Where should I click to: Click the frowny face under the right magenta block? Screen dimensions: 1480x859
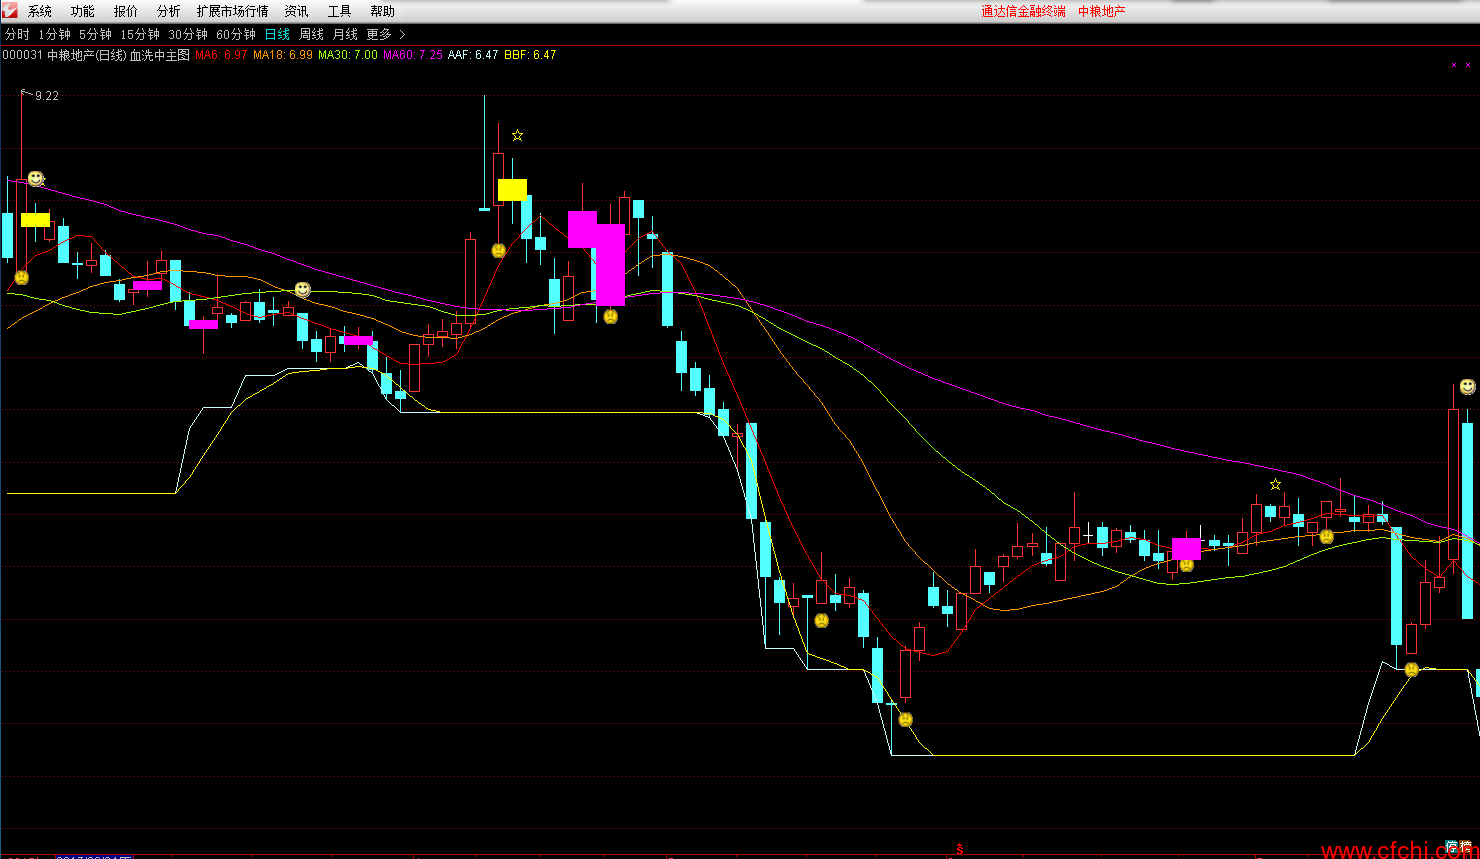tap(1186, 564)
